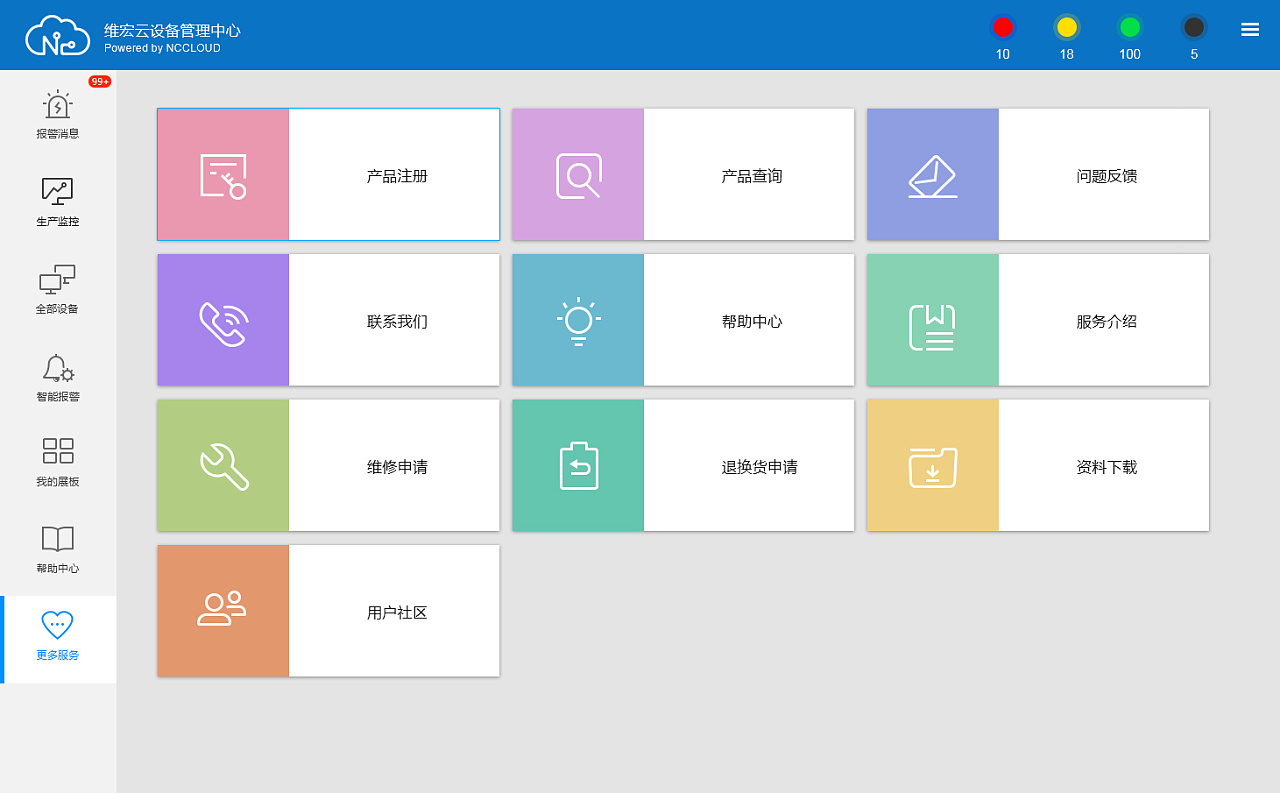Click the 维修申请 wrench icon tile
This screenshot has width=1280, height=793.
tap(223, 466)
